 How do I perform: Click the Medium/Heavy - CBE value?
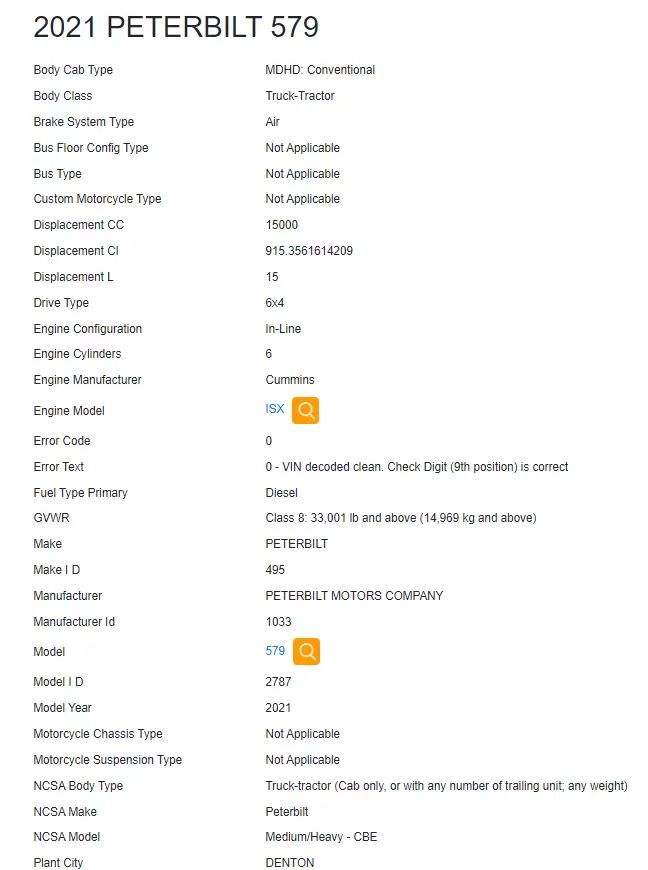(321, 837)
